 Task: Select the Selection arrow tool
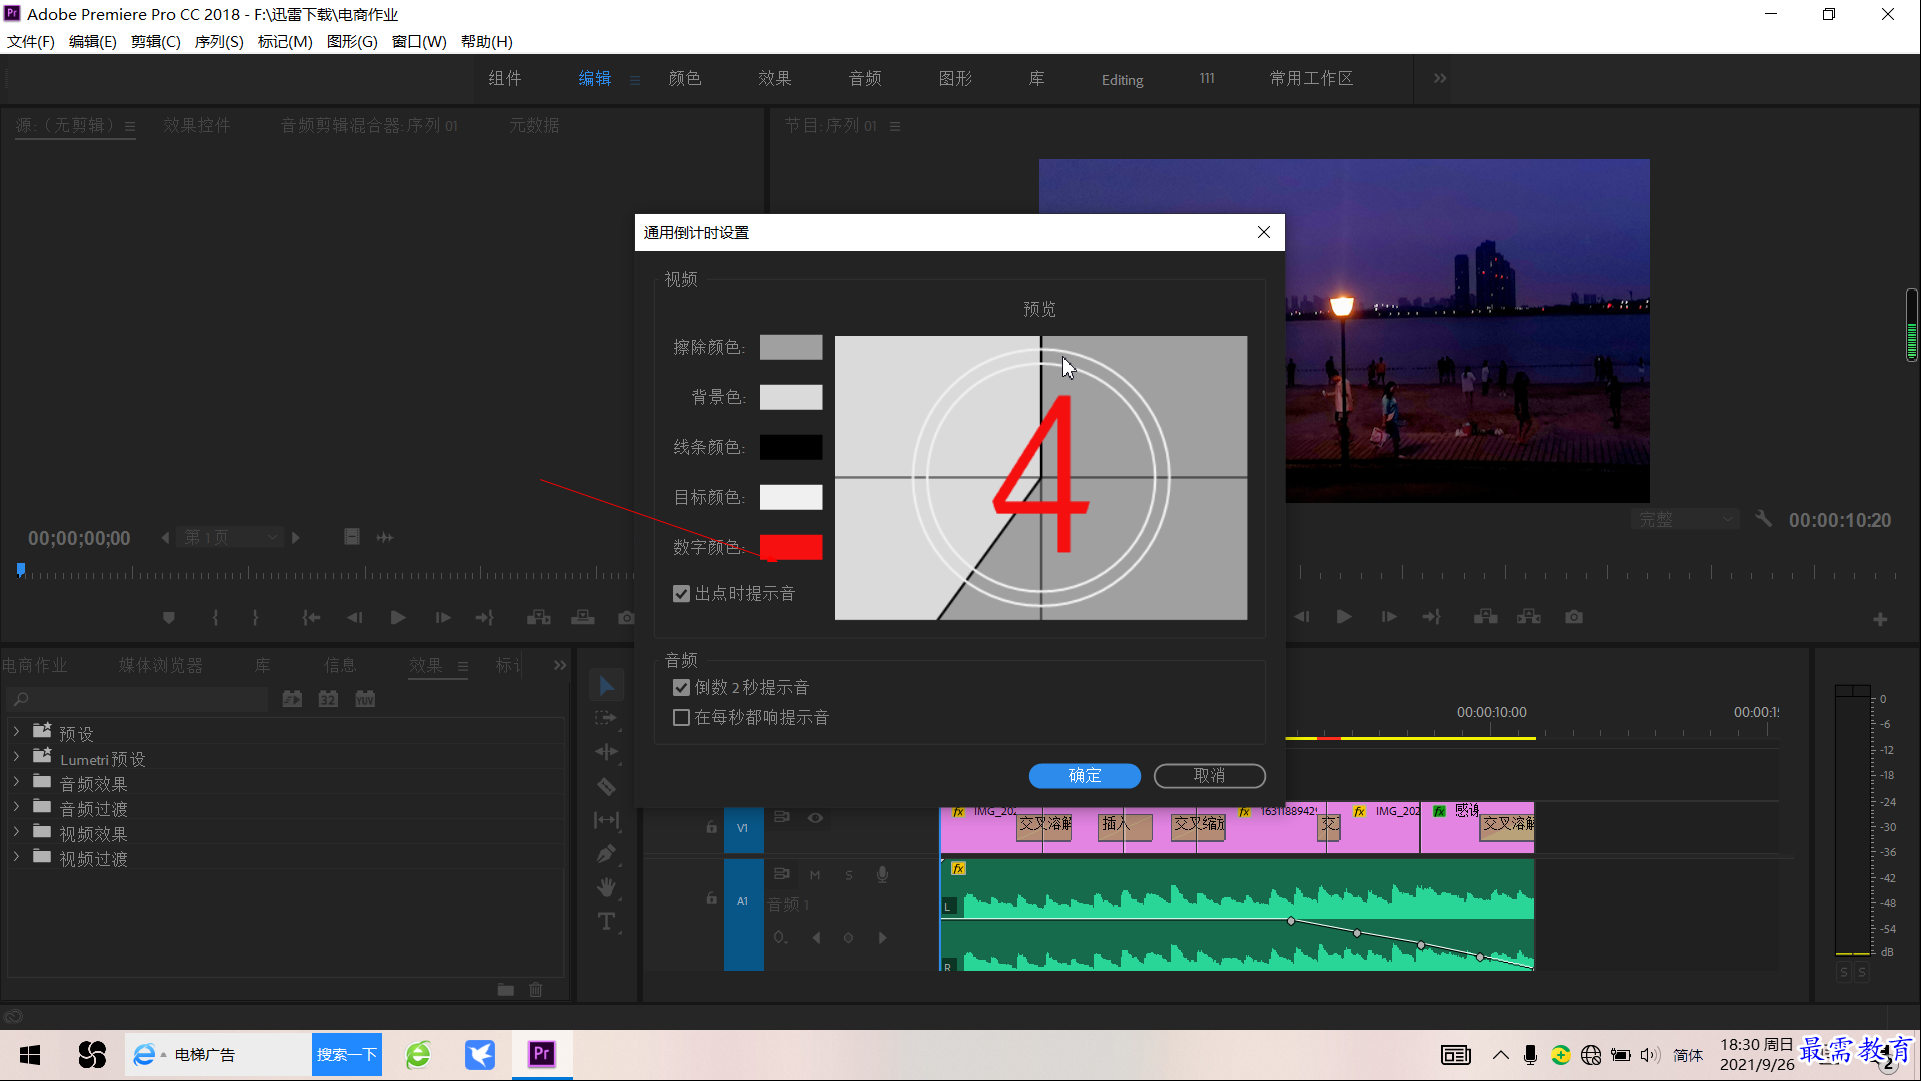(x=606, y=685)
